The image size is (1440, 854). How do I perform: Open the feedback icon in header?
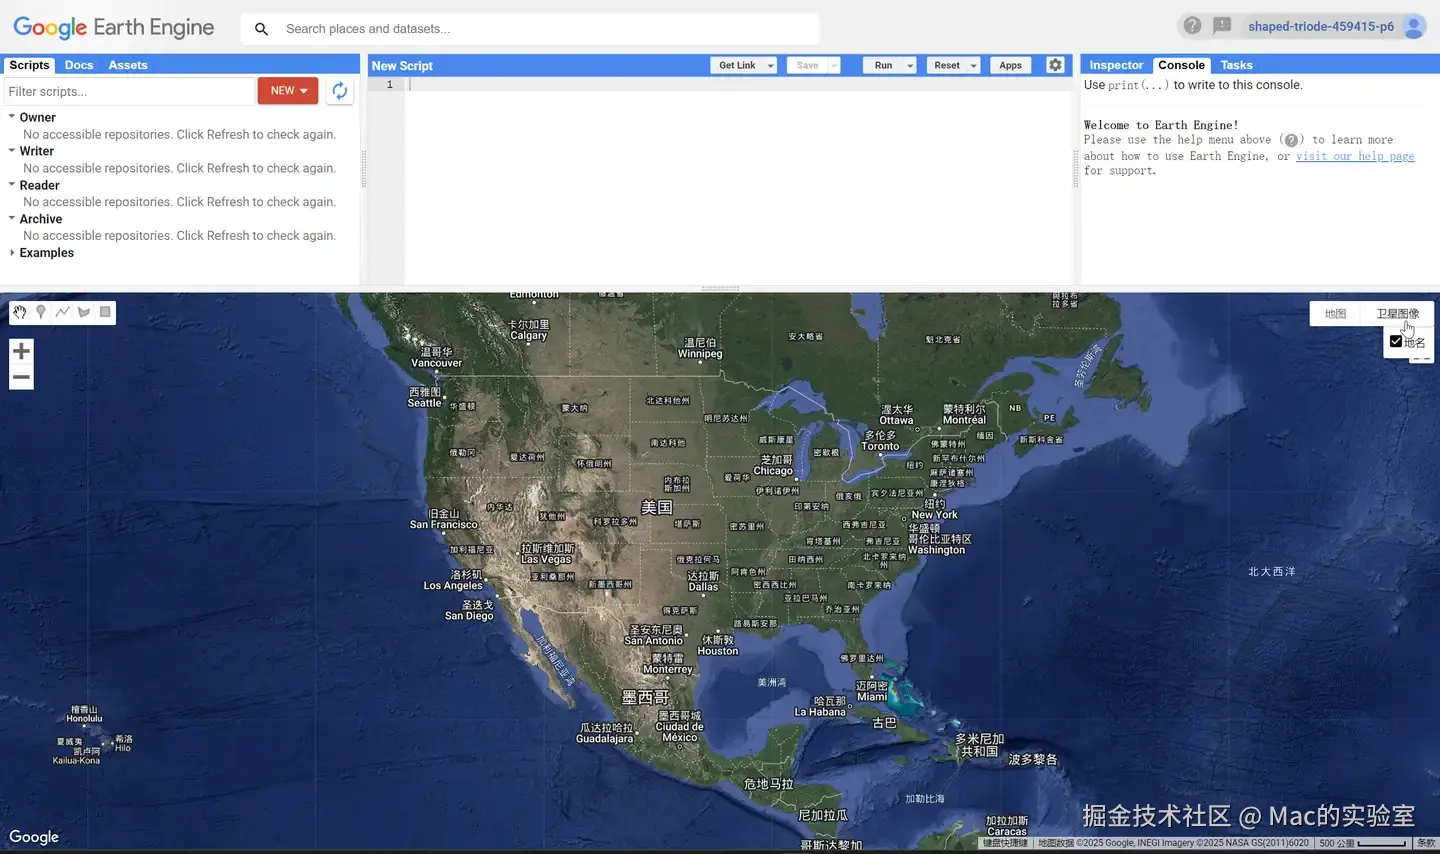point(1222,26)
